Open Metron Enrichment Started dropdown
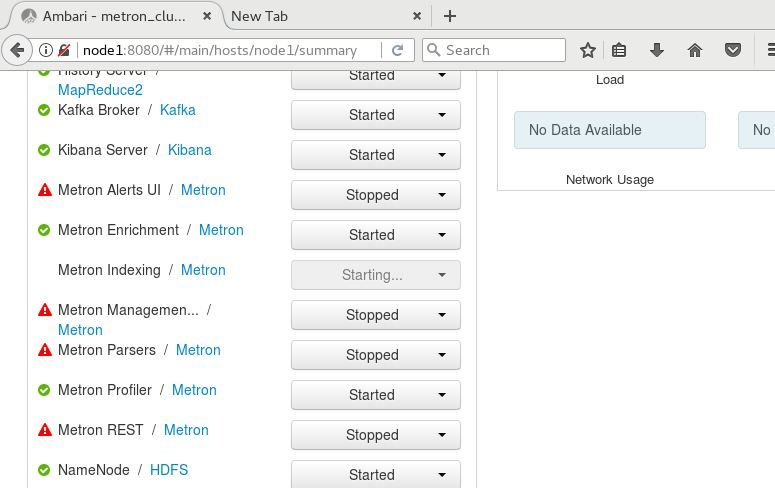Viewport: 775px width, 488px height. pyautogui.click(x=376, y=235)
